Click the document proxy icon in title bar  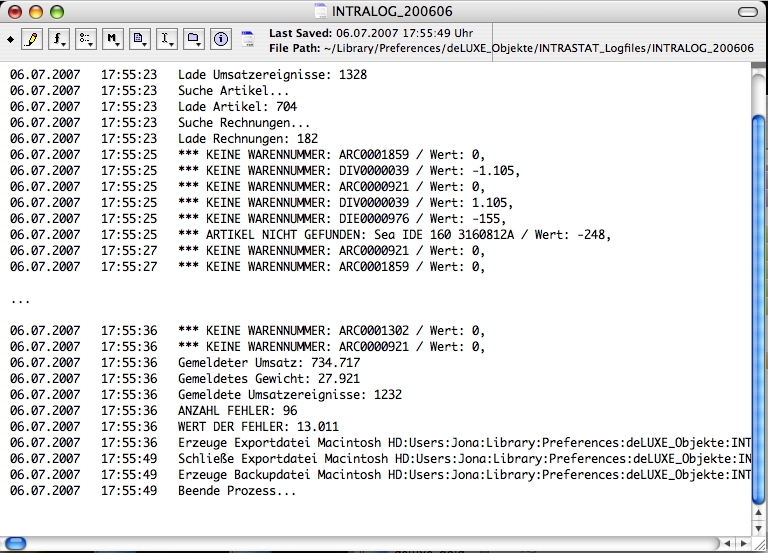coord(321,10)
